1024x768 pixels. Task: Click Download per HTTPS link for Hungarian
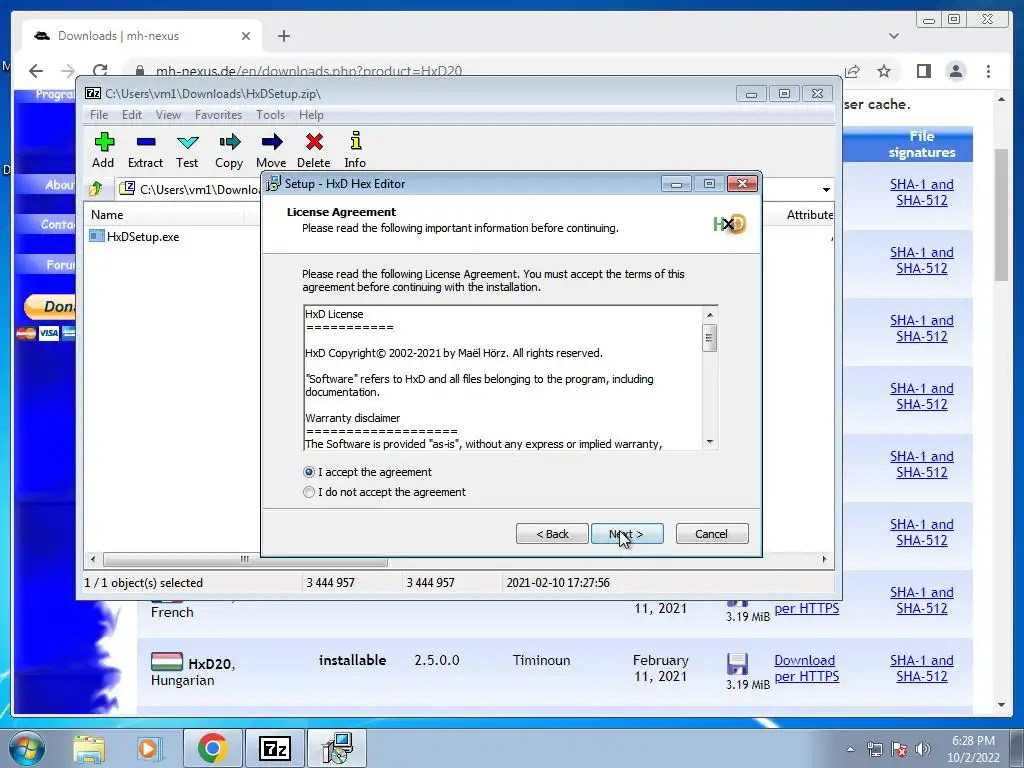click(x=807, y=668)
